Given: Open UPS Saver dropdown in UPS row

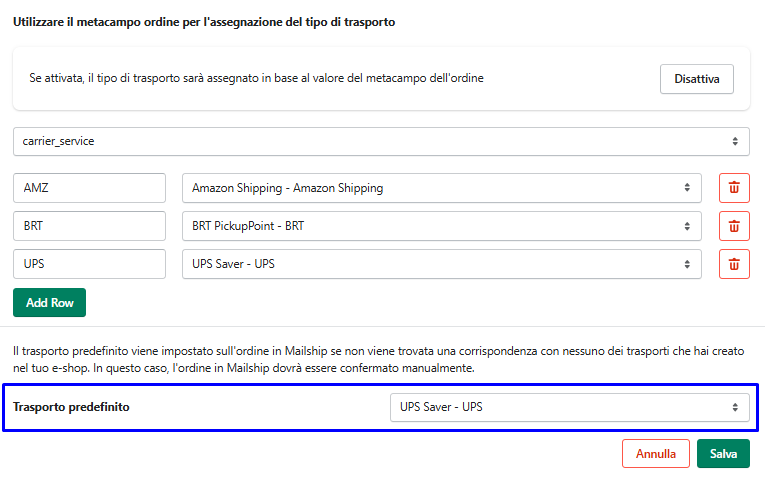Looking at the screenshot, I should click(441, 264).
